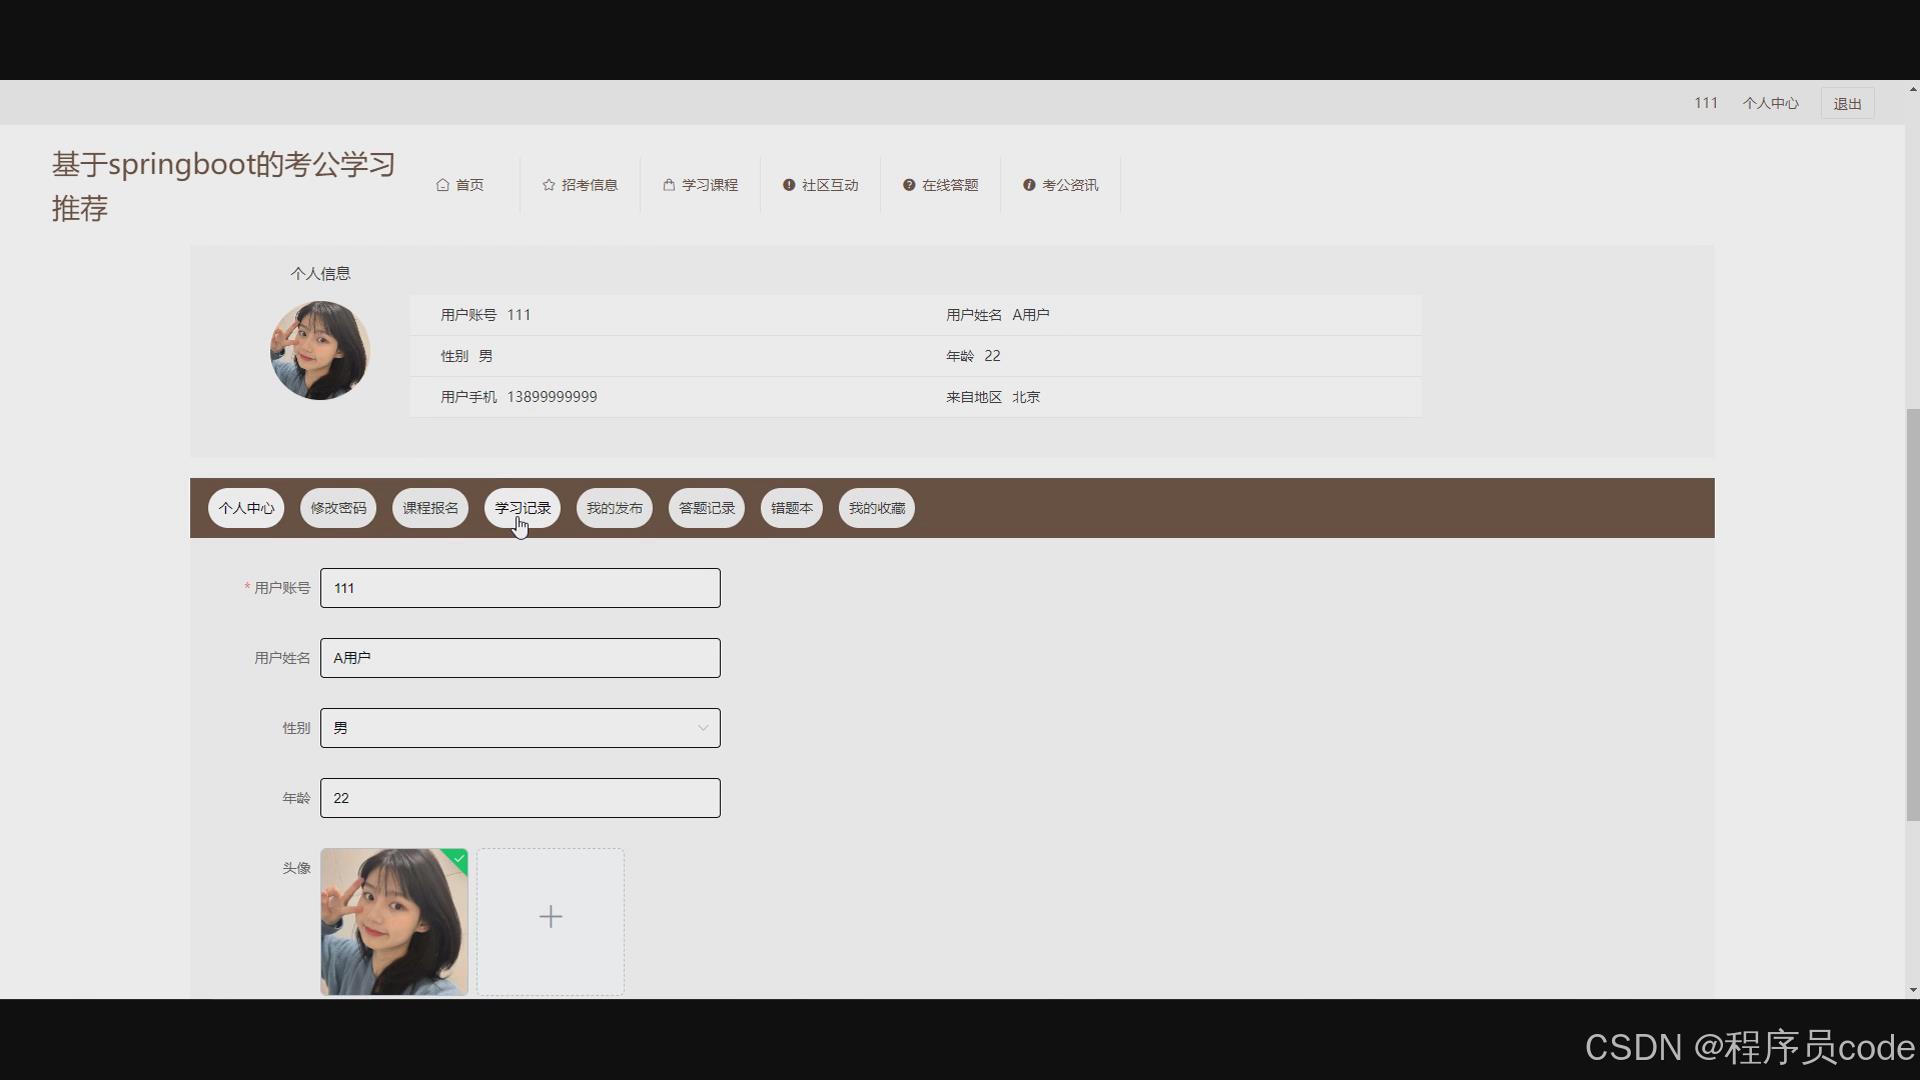Click the exclamation icon beside 社区互动
Image resolution: width=1920 pixels, height=1080 pixels.
(x=788, y=185)
